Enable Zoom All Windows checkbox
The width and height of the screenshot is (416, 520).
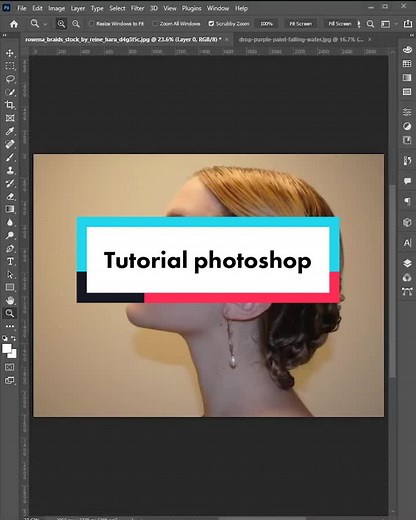click(155, 24)
